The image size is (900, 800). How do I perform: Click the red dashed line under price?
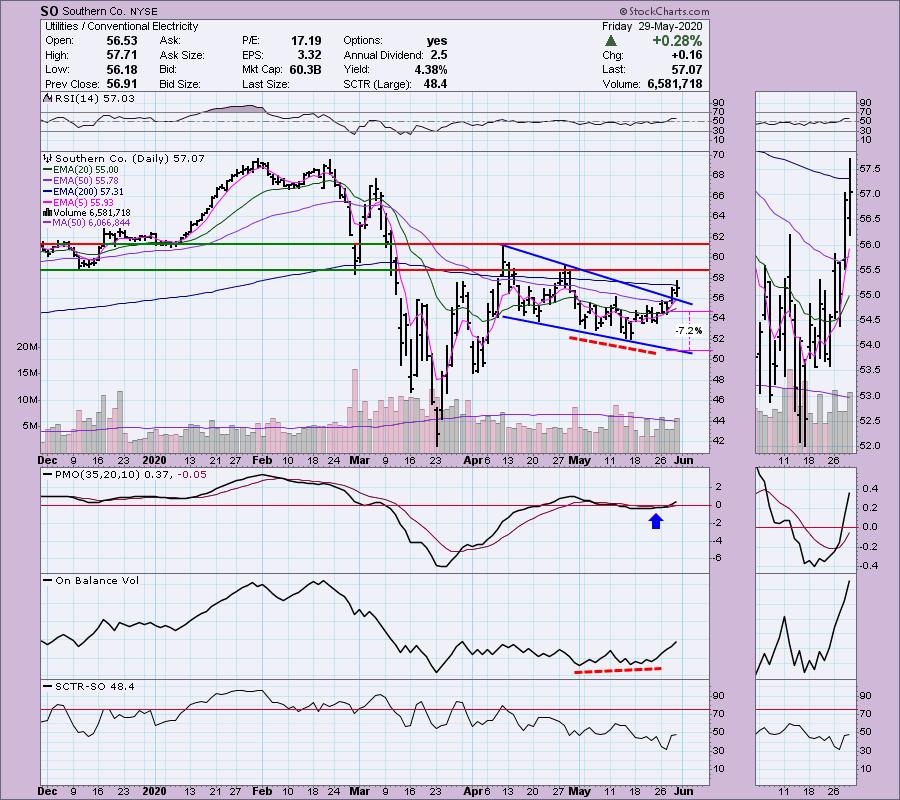tap(612, 345)
